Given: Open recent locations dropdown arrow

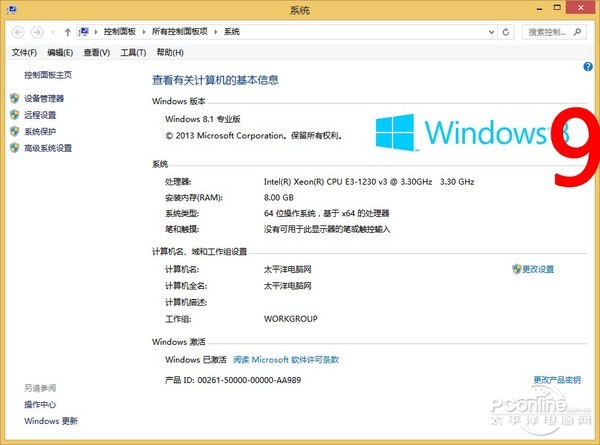Looking at the screenshot, I should (x=53, y=32).
